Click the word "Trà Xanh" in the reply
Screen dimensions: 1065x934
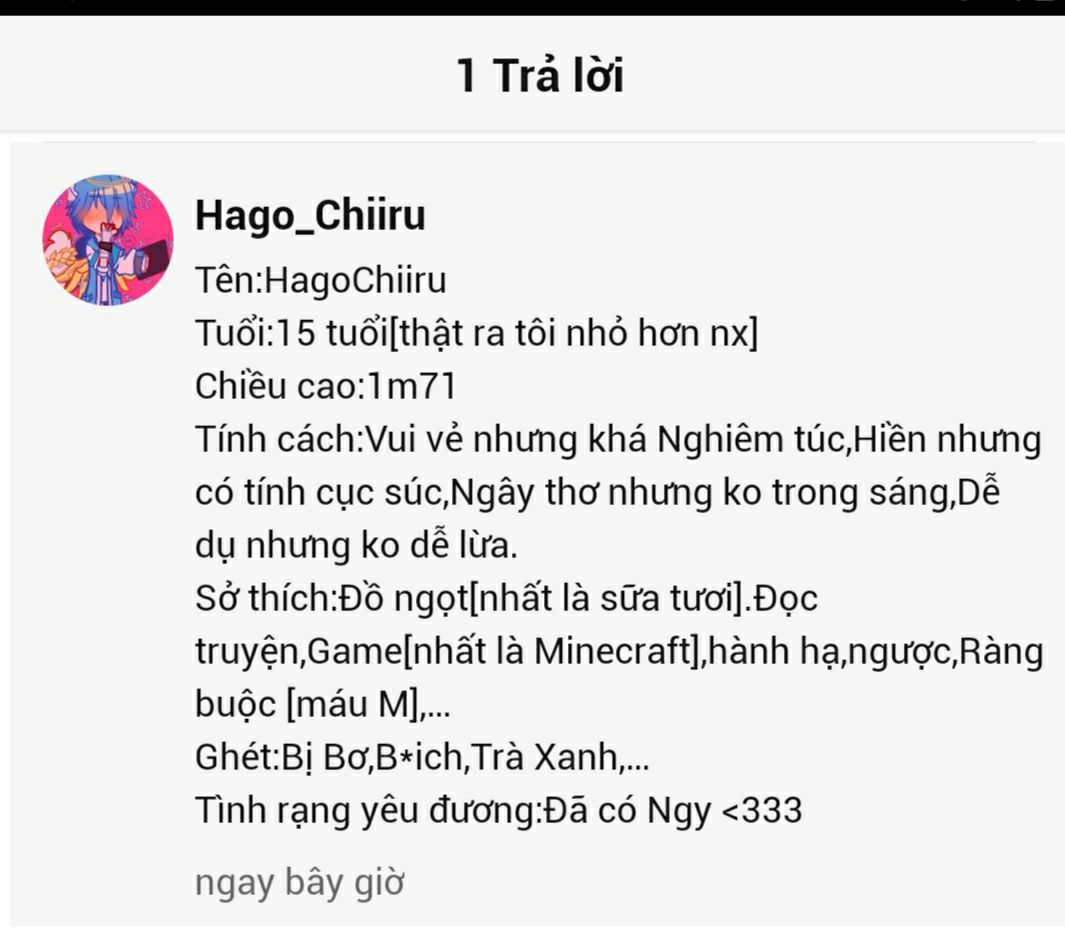pyautogui.click(x=543, y=757)
